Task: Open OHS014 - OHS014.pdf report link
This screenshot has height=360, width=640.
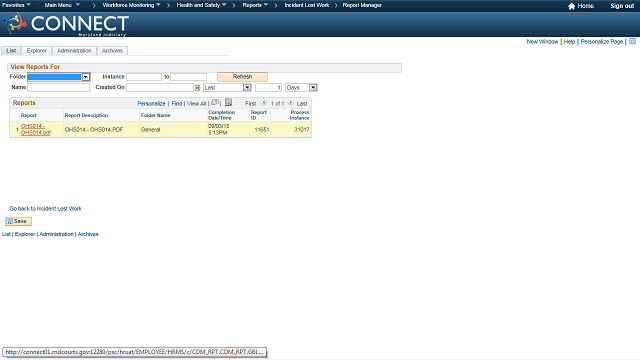Action: (36, 129)
